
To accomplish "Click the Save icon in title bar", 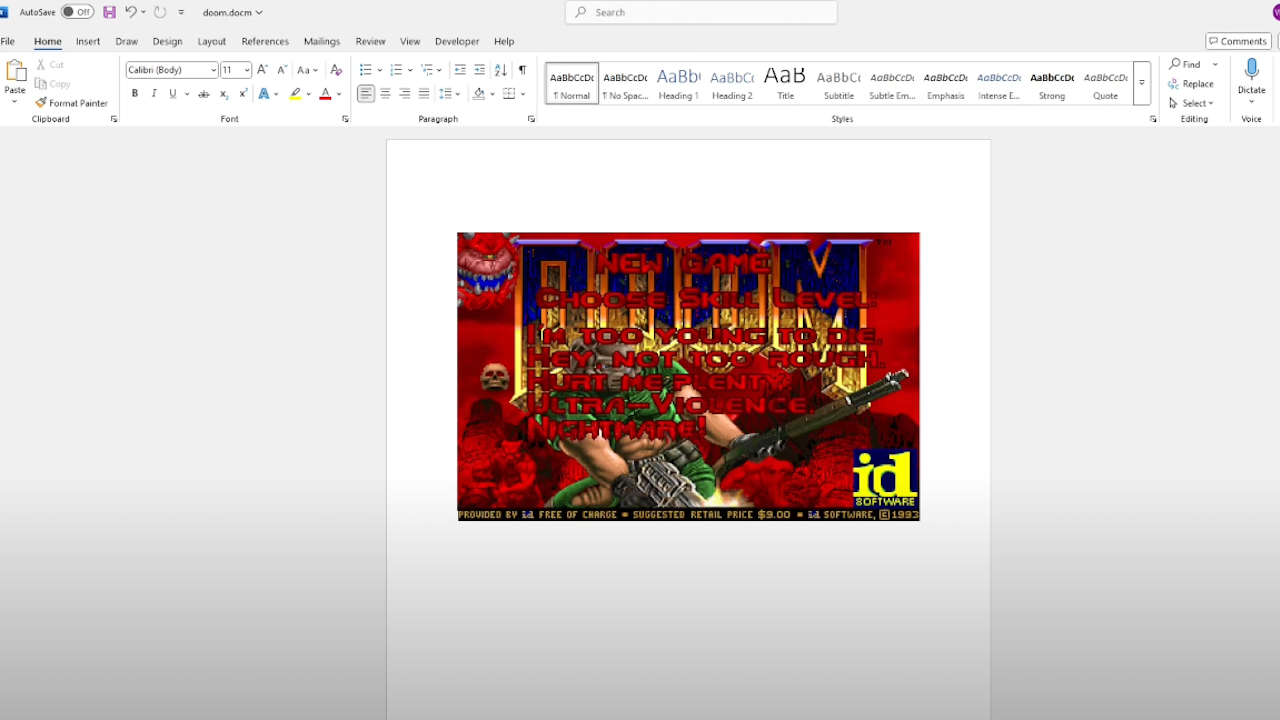I will click(109, 12).
